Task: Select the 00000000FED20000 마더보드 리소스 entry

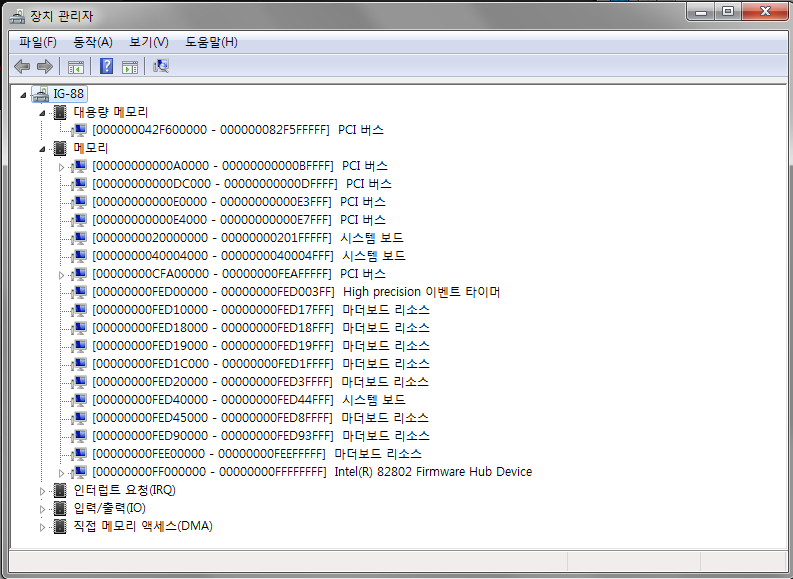Action: click(260, 382)
